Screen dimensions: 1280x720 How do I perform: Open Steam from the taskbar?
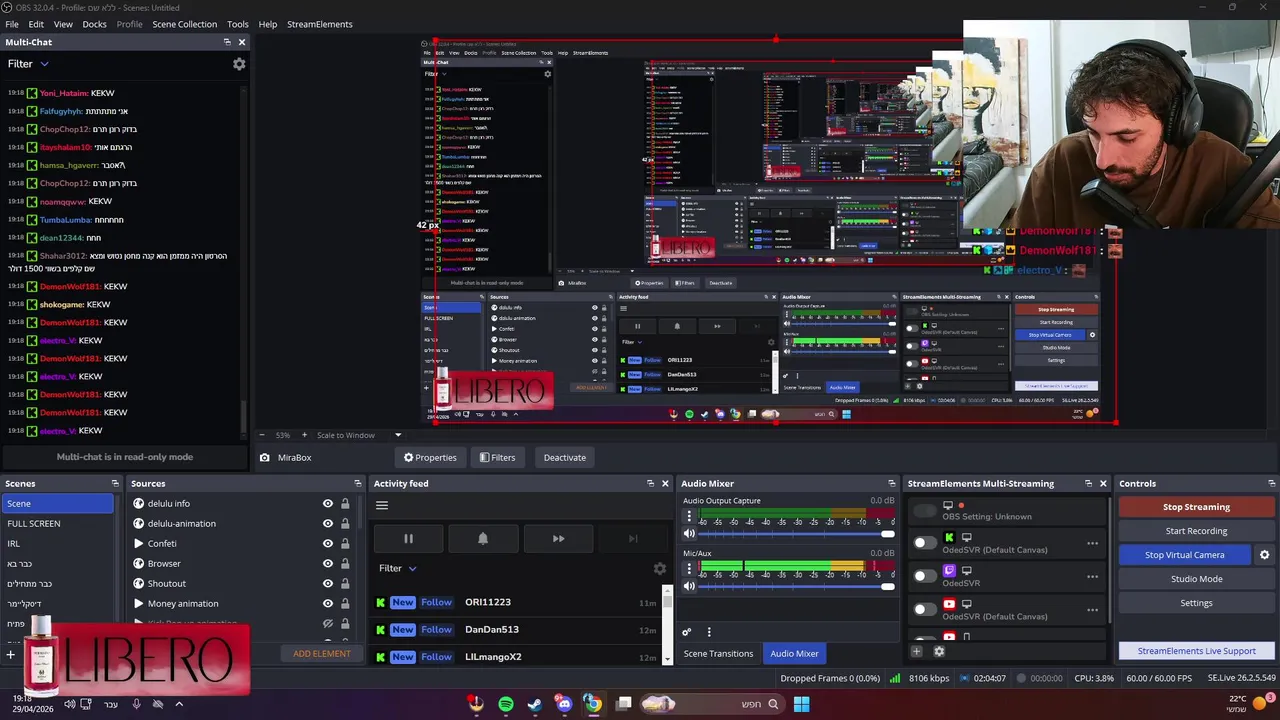click(x=535, y=704)
